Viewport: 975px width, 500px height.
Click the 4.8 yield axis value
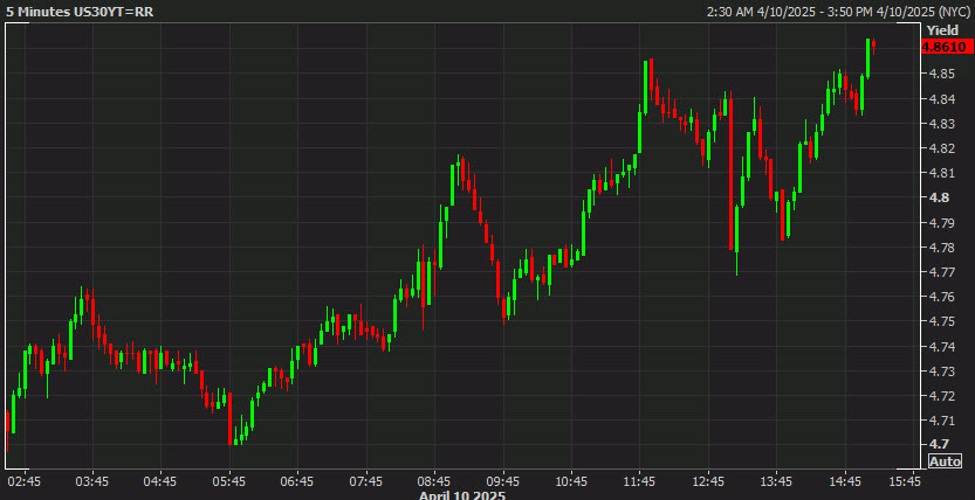click(940, 198)
